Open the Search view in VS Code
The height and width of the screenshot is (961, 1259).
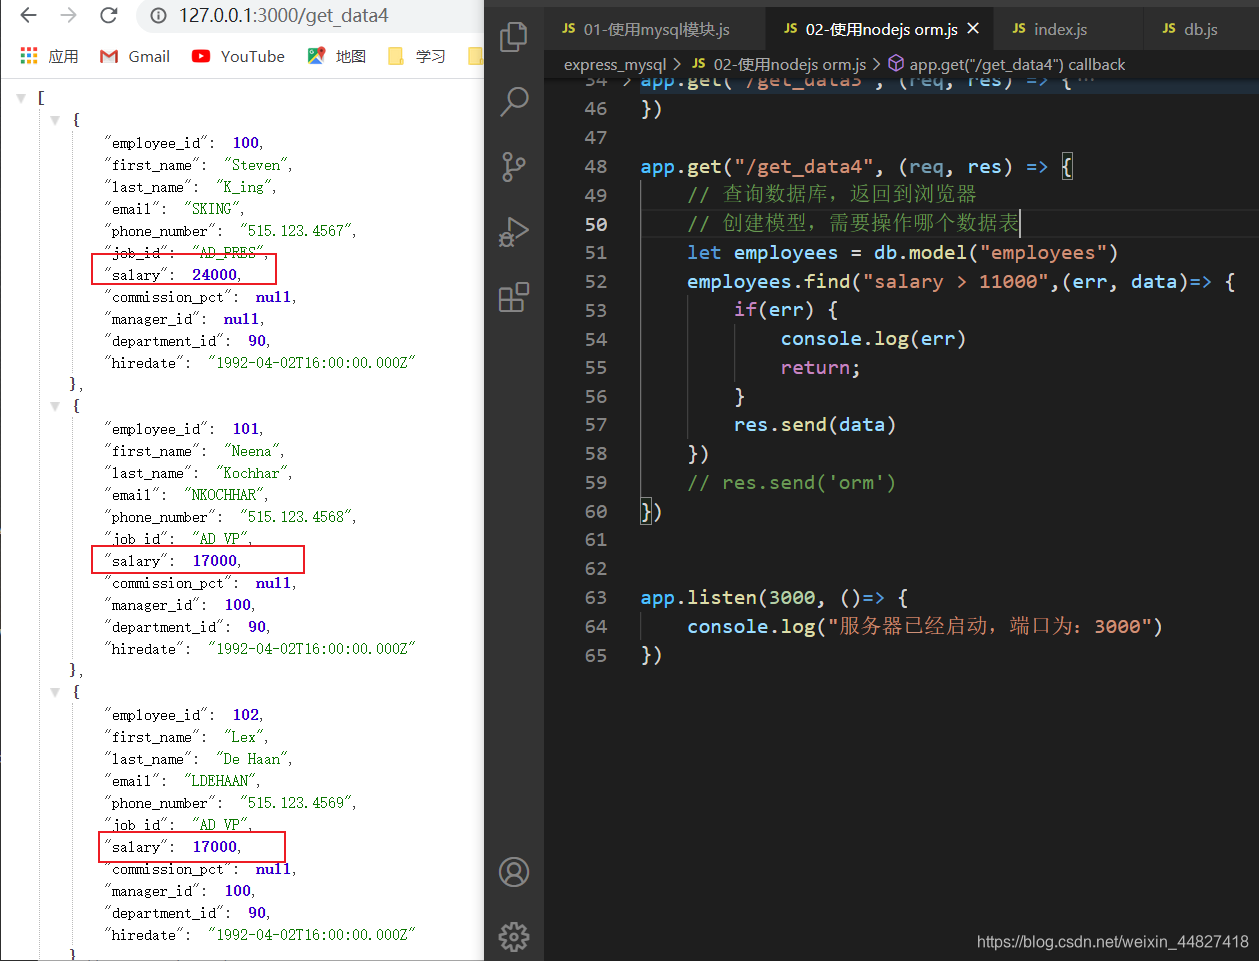pyautogui.click(x=514, y=101)
